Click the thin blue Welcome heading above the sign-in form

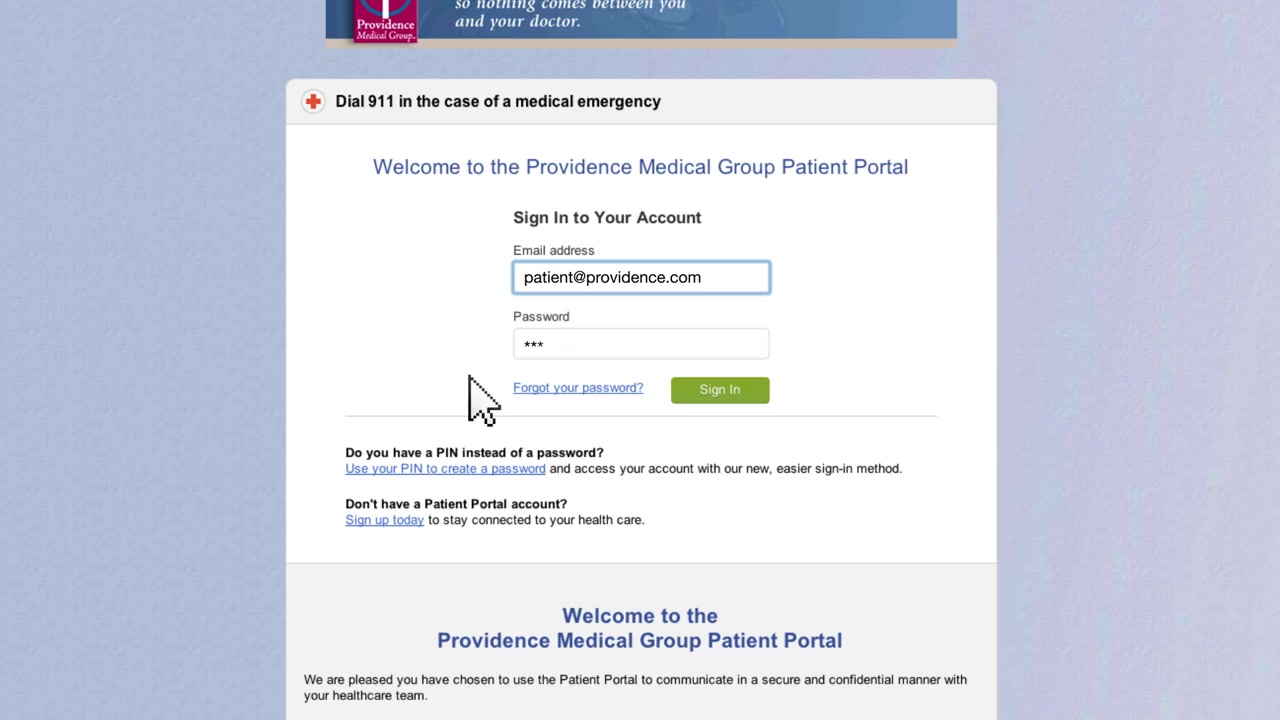point(640,167)
